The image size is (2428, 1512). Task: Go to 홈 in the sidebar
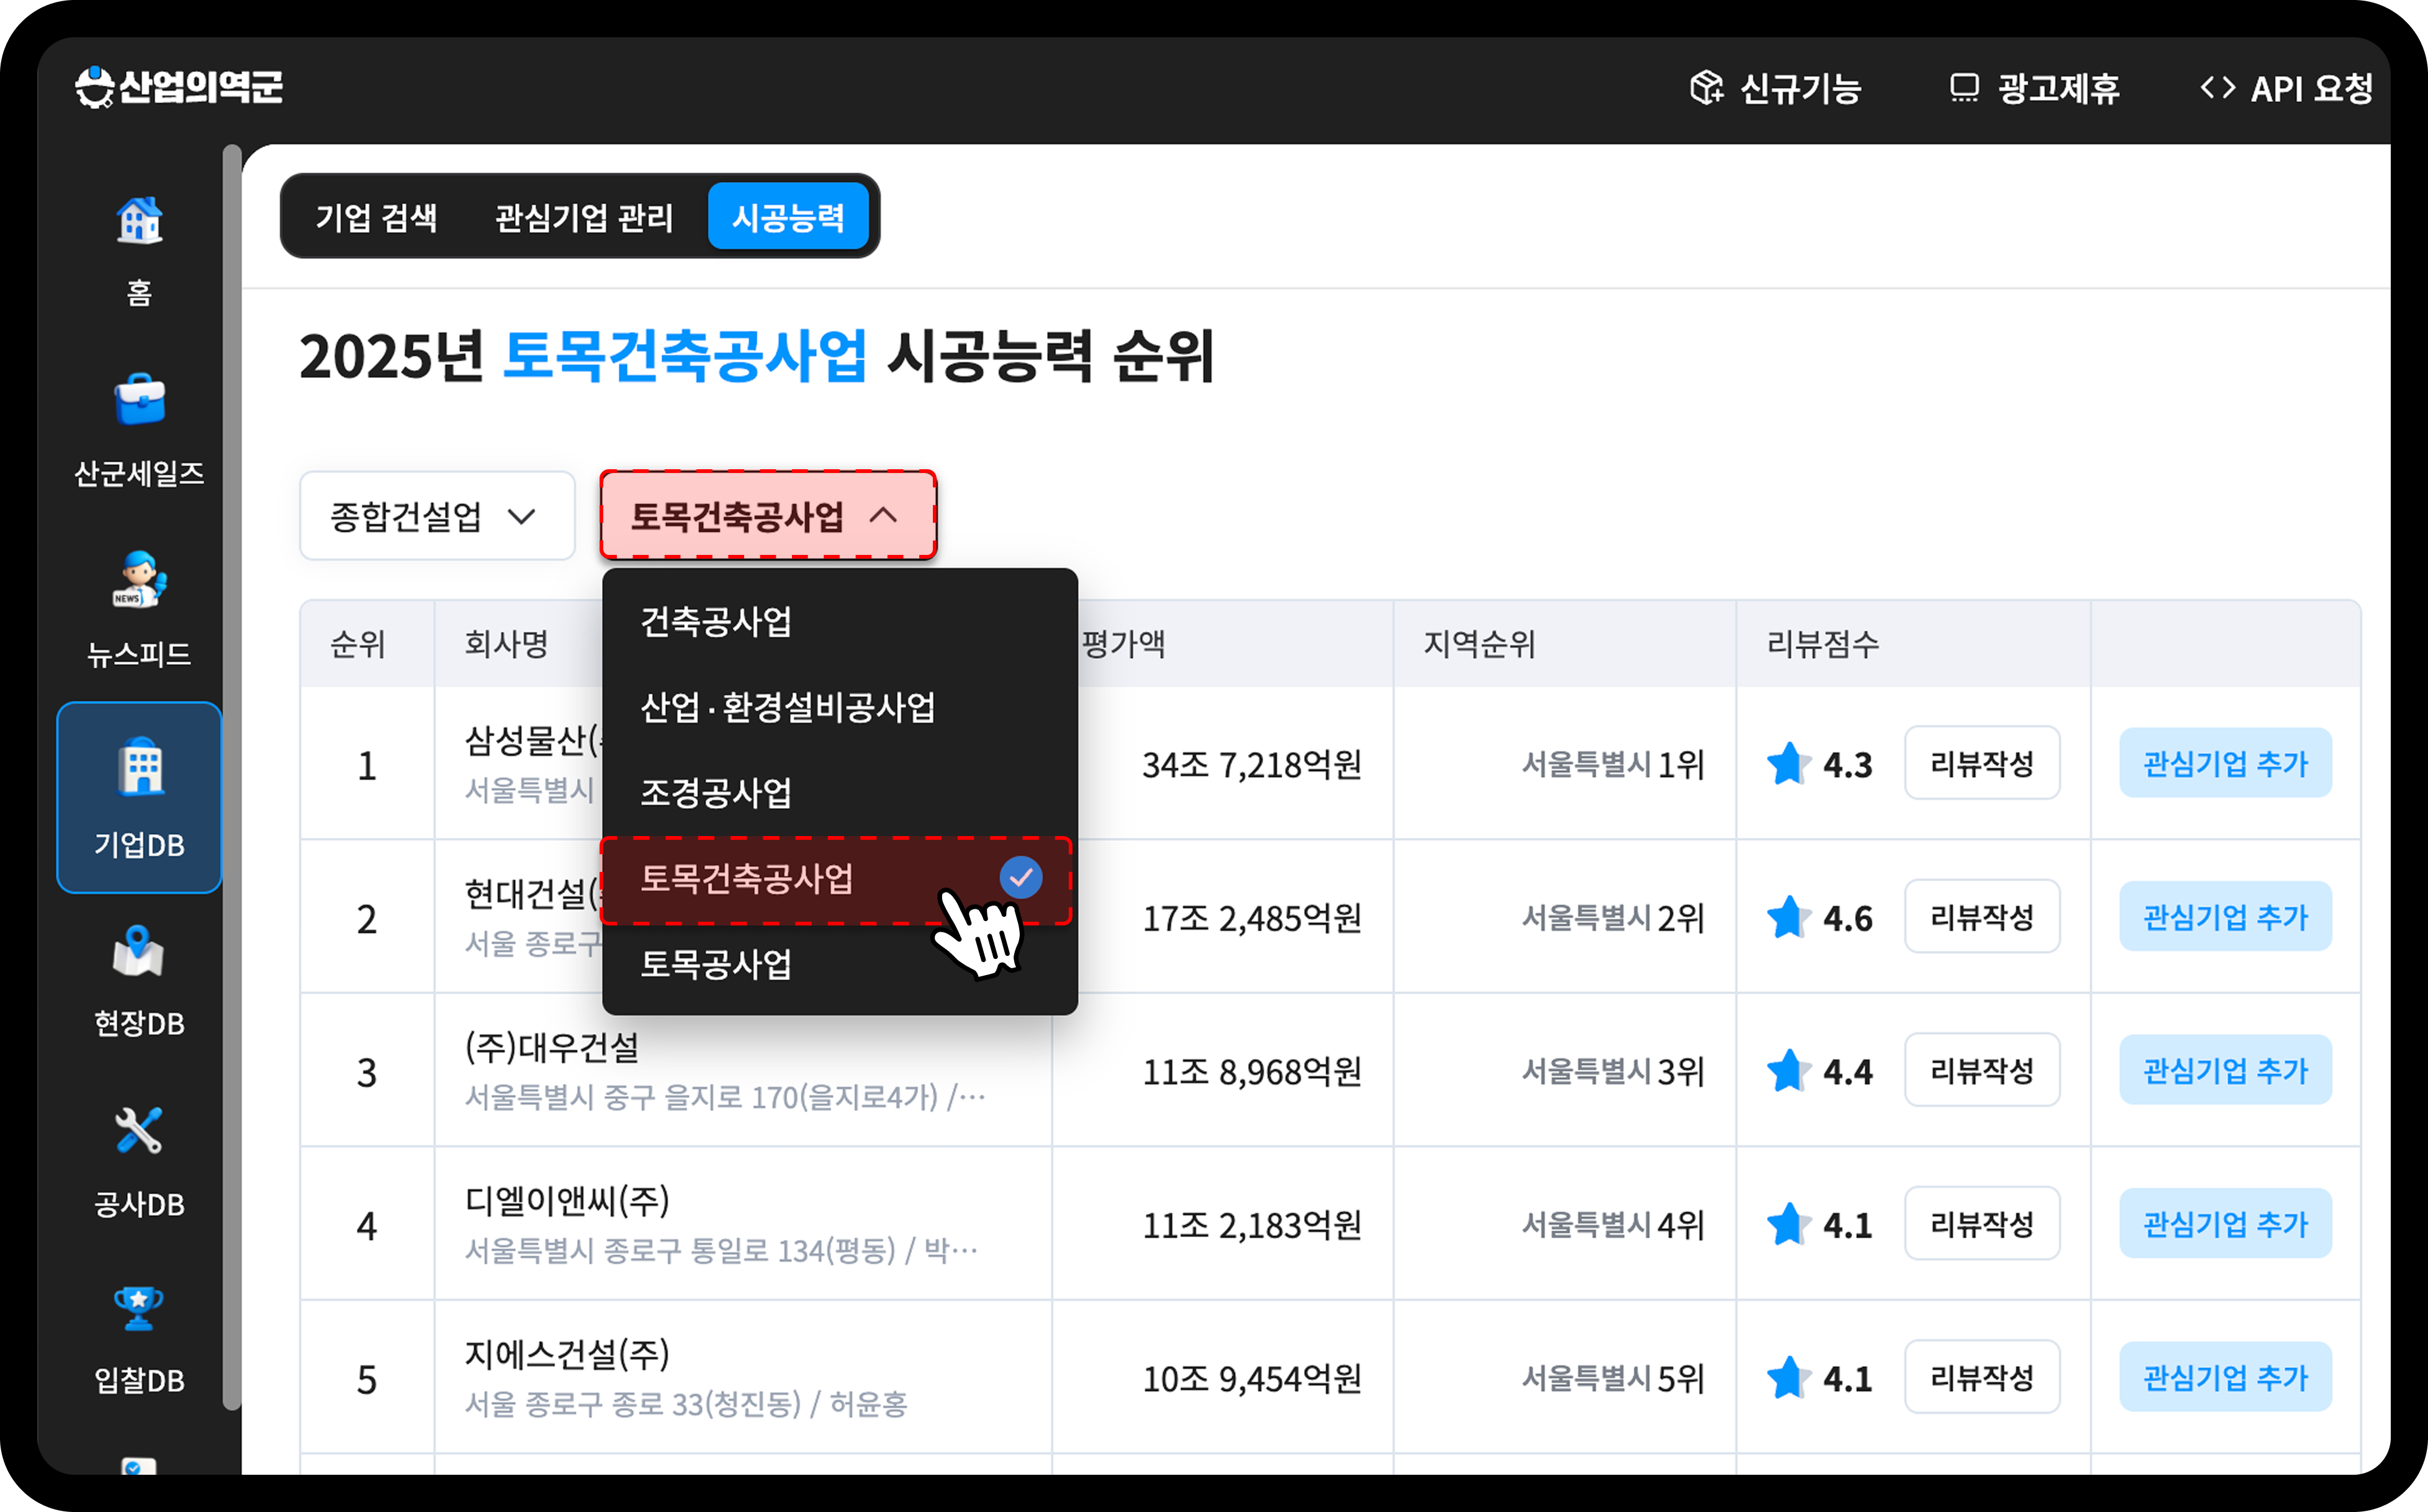pos(139,250)
